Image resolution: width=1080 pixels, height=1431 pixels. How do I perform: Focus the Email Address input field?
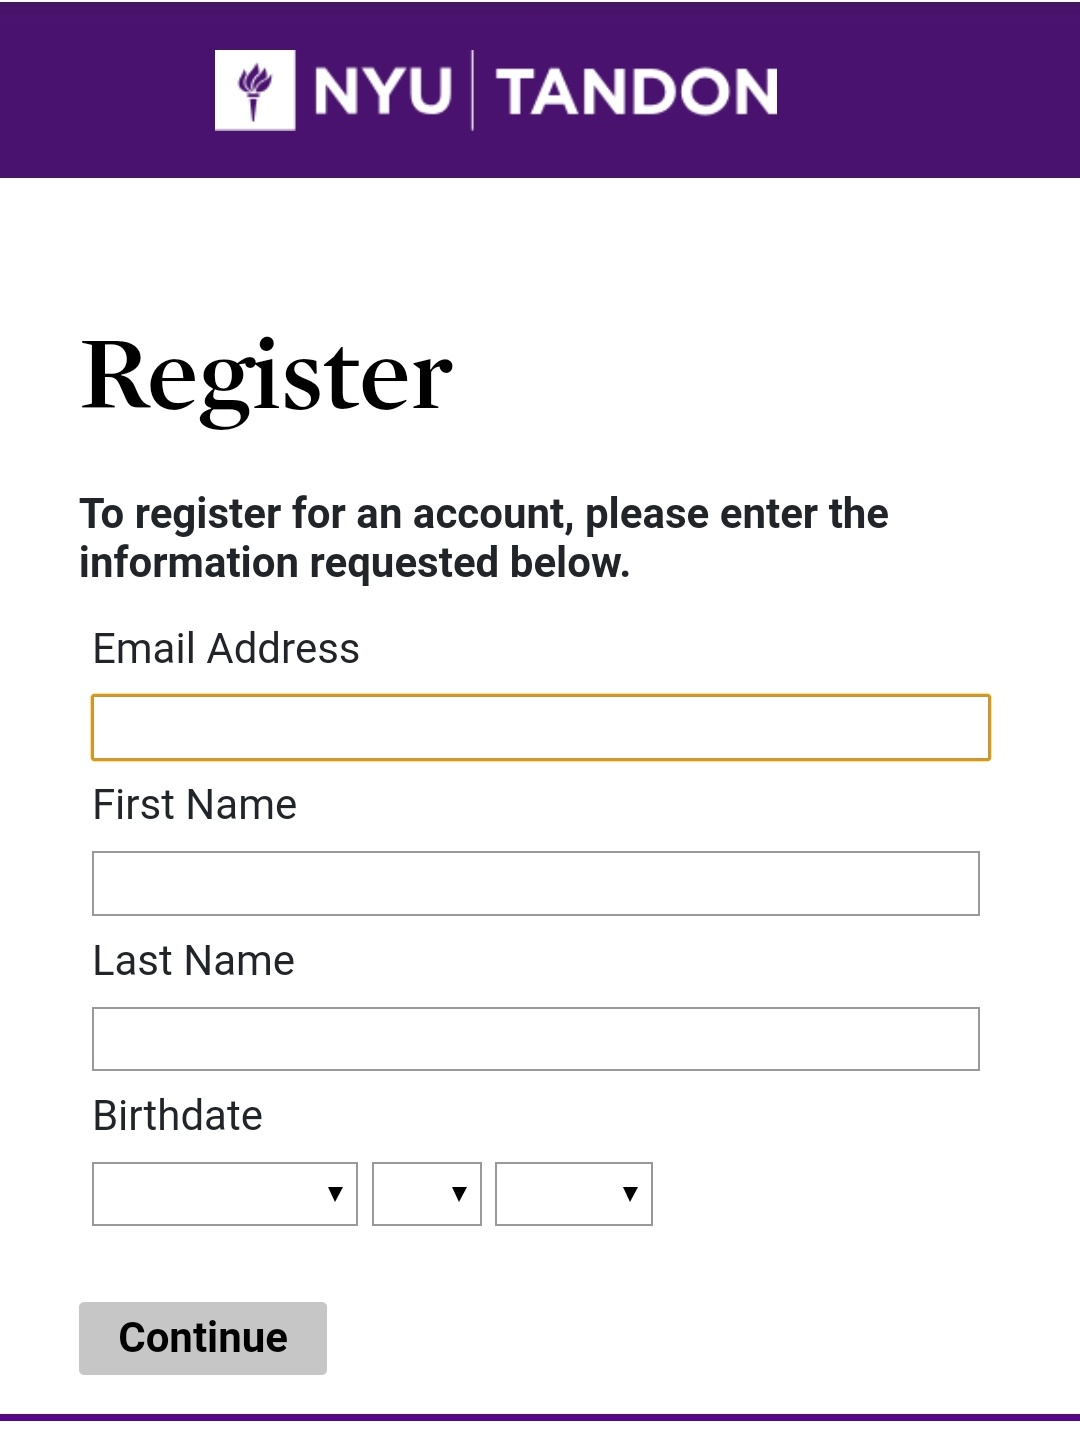pyautogui.click(x=540, y=727)
